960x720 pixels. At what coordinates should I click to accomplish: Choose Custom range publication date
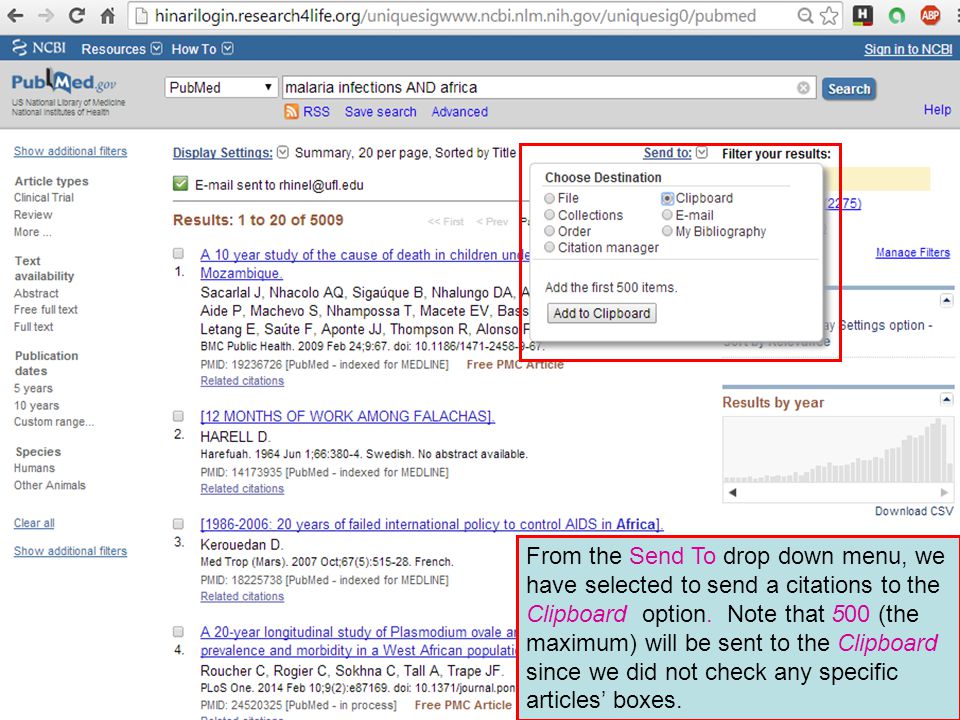54,422
